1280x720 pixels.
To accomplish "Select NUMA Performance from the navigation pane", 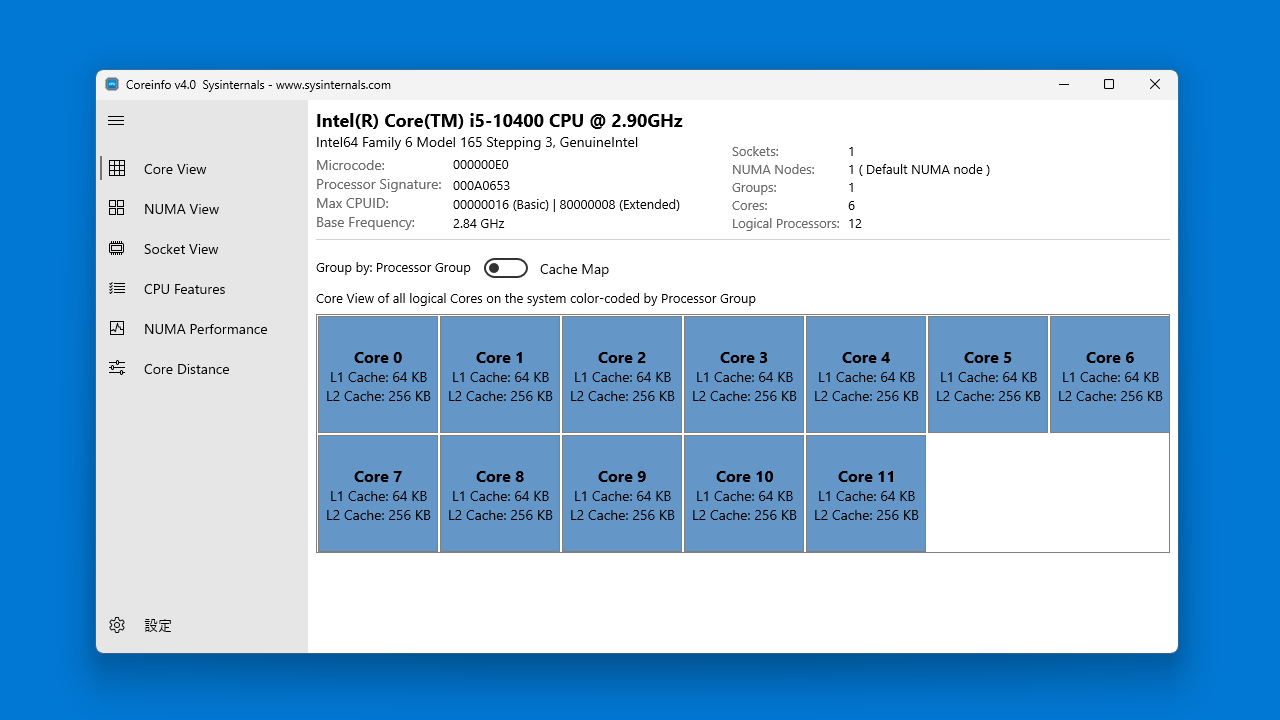I will [206, 328].
